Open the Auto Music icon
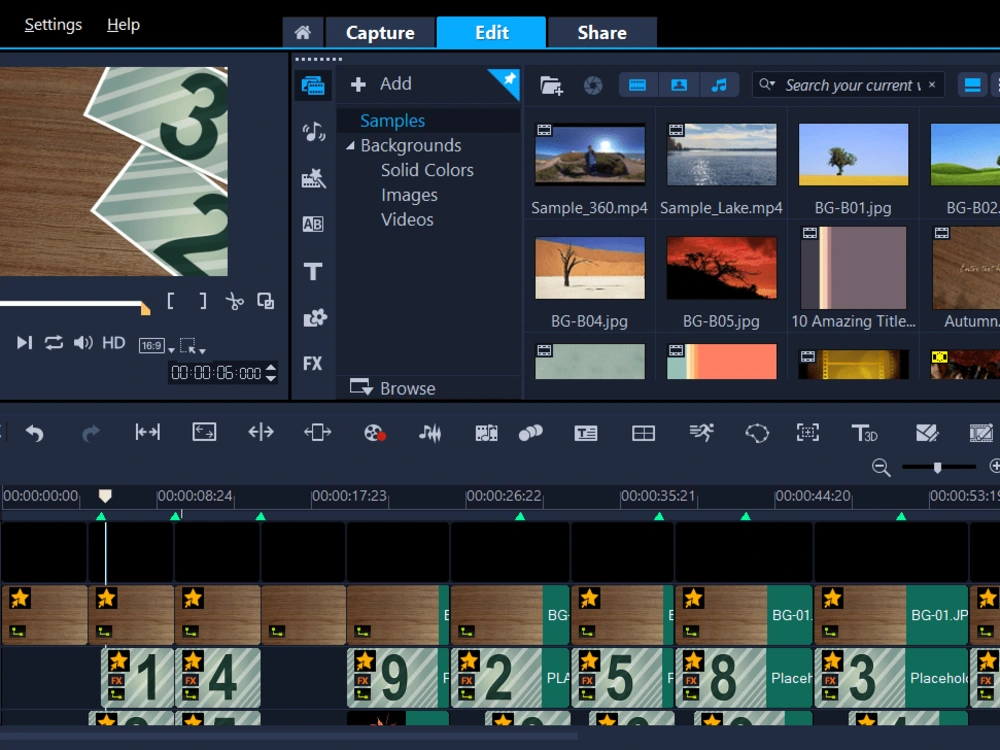The image size is (1000, 750). (x=486, y=433)
